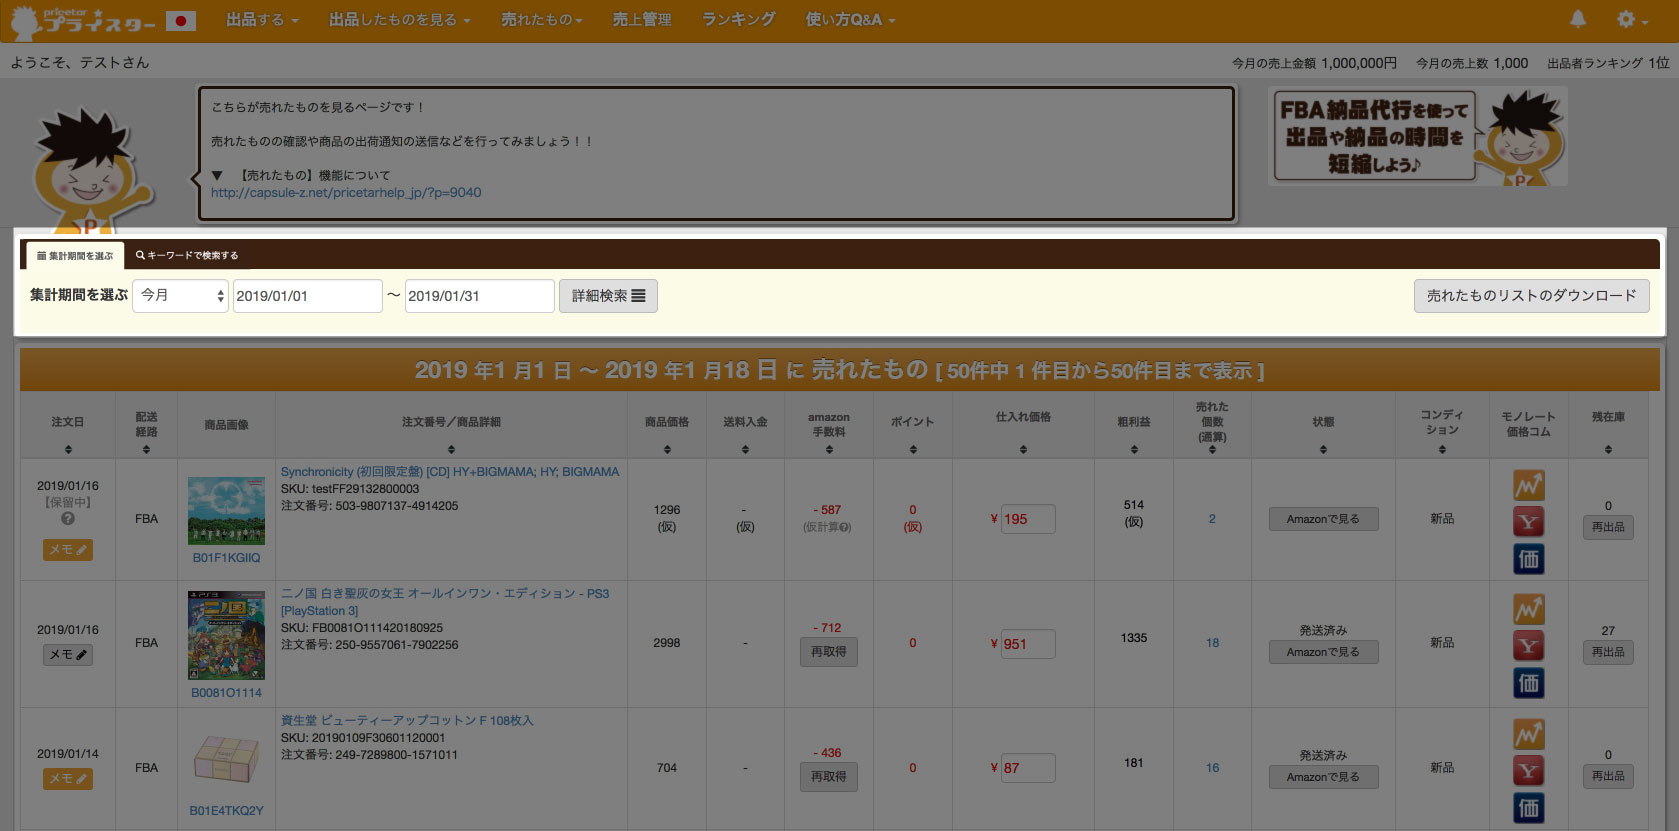Click メモ button for ニノ国 order
Viewport: 1679px width, 831px height.
pos(68,655)
